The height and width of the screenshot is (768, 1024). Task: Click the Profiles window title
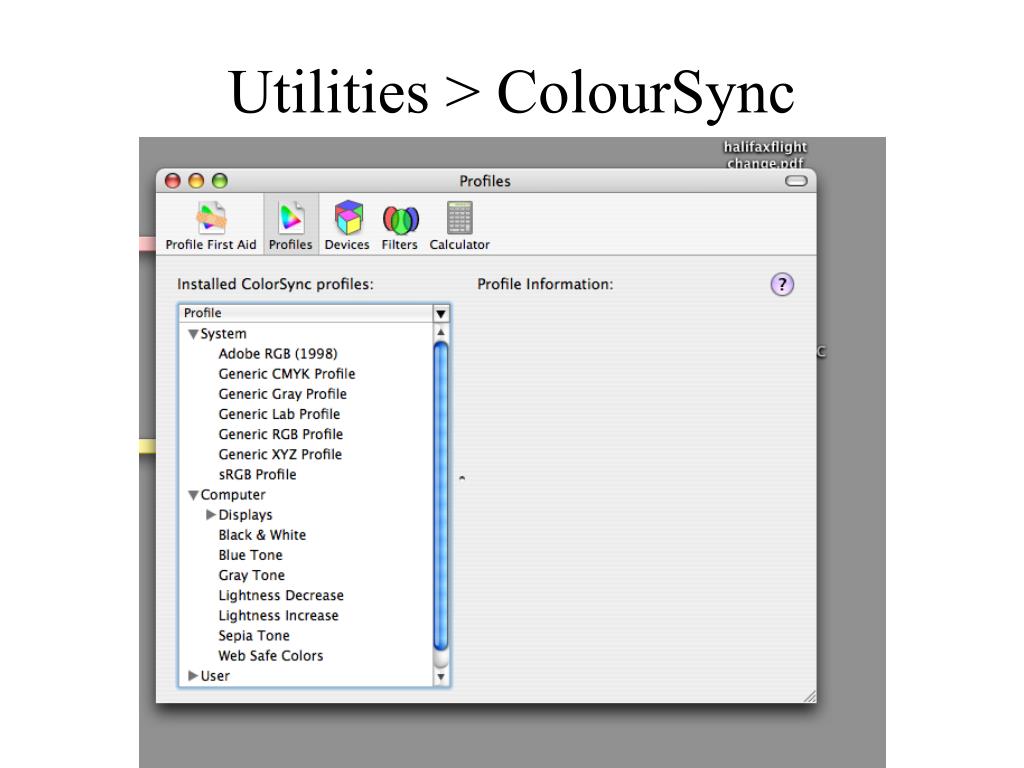click(x=485, y=181)
